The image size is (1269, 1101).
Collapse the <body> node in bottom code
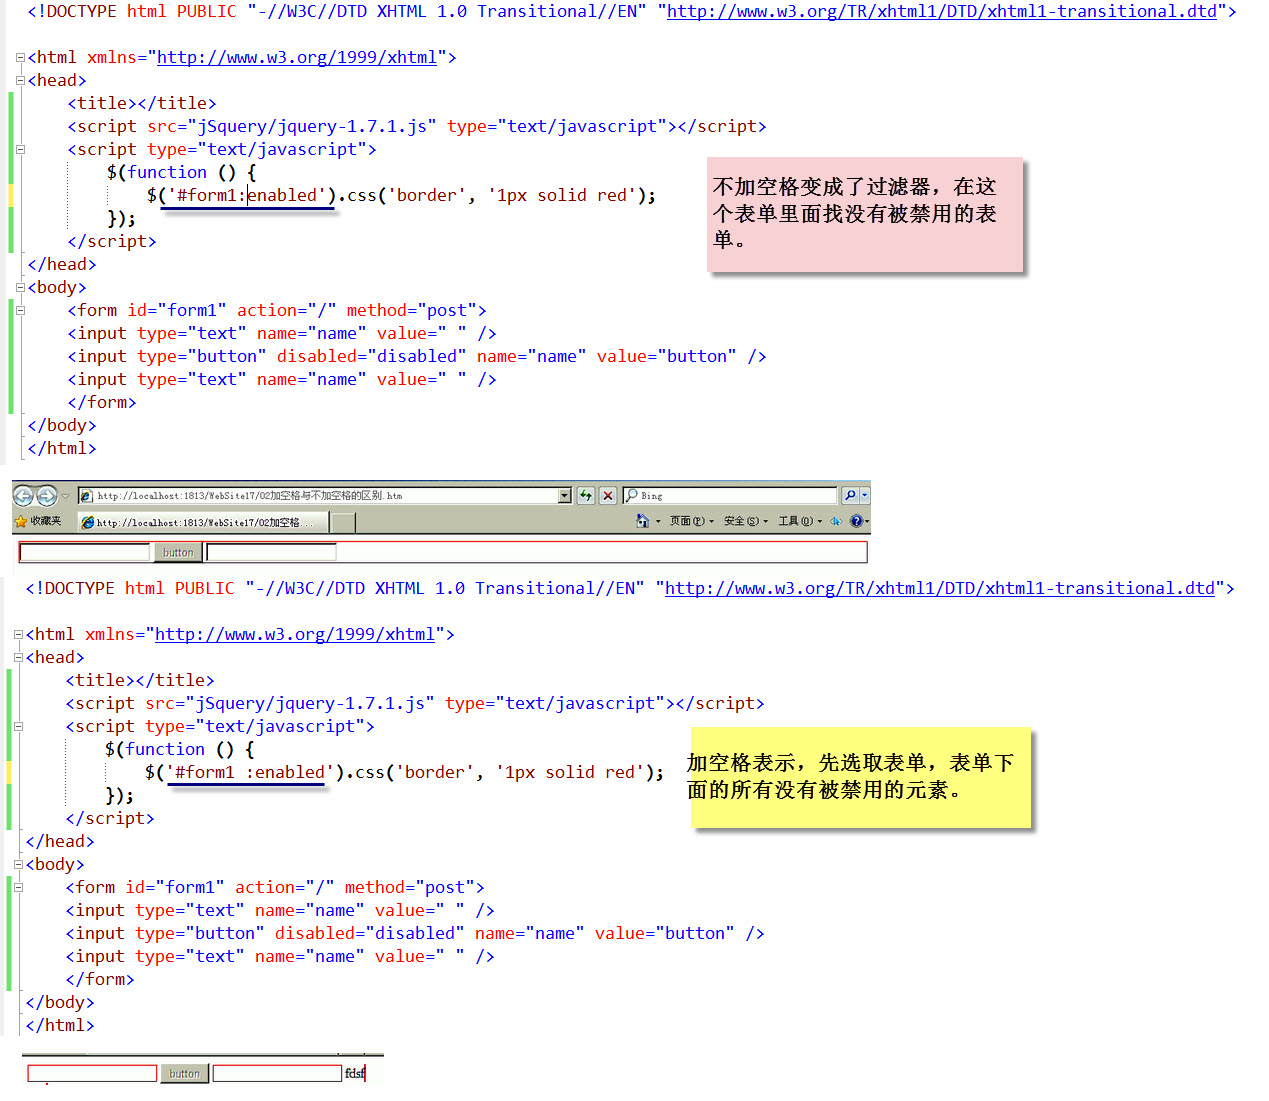[x=18, y=865]
